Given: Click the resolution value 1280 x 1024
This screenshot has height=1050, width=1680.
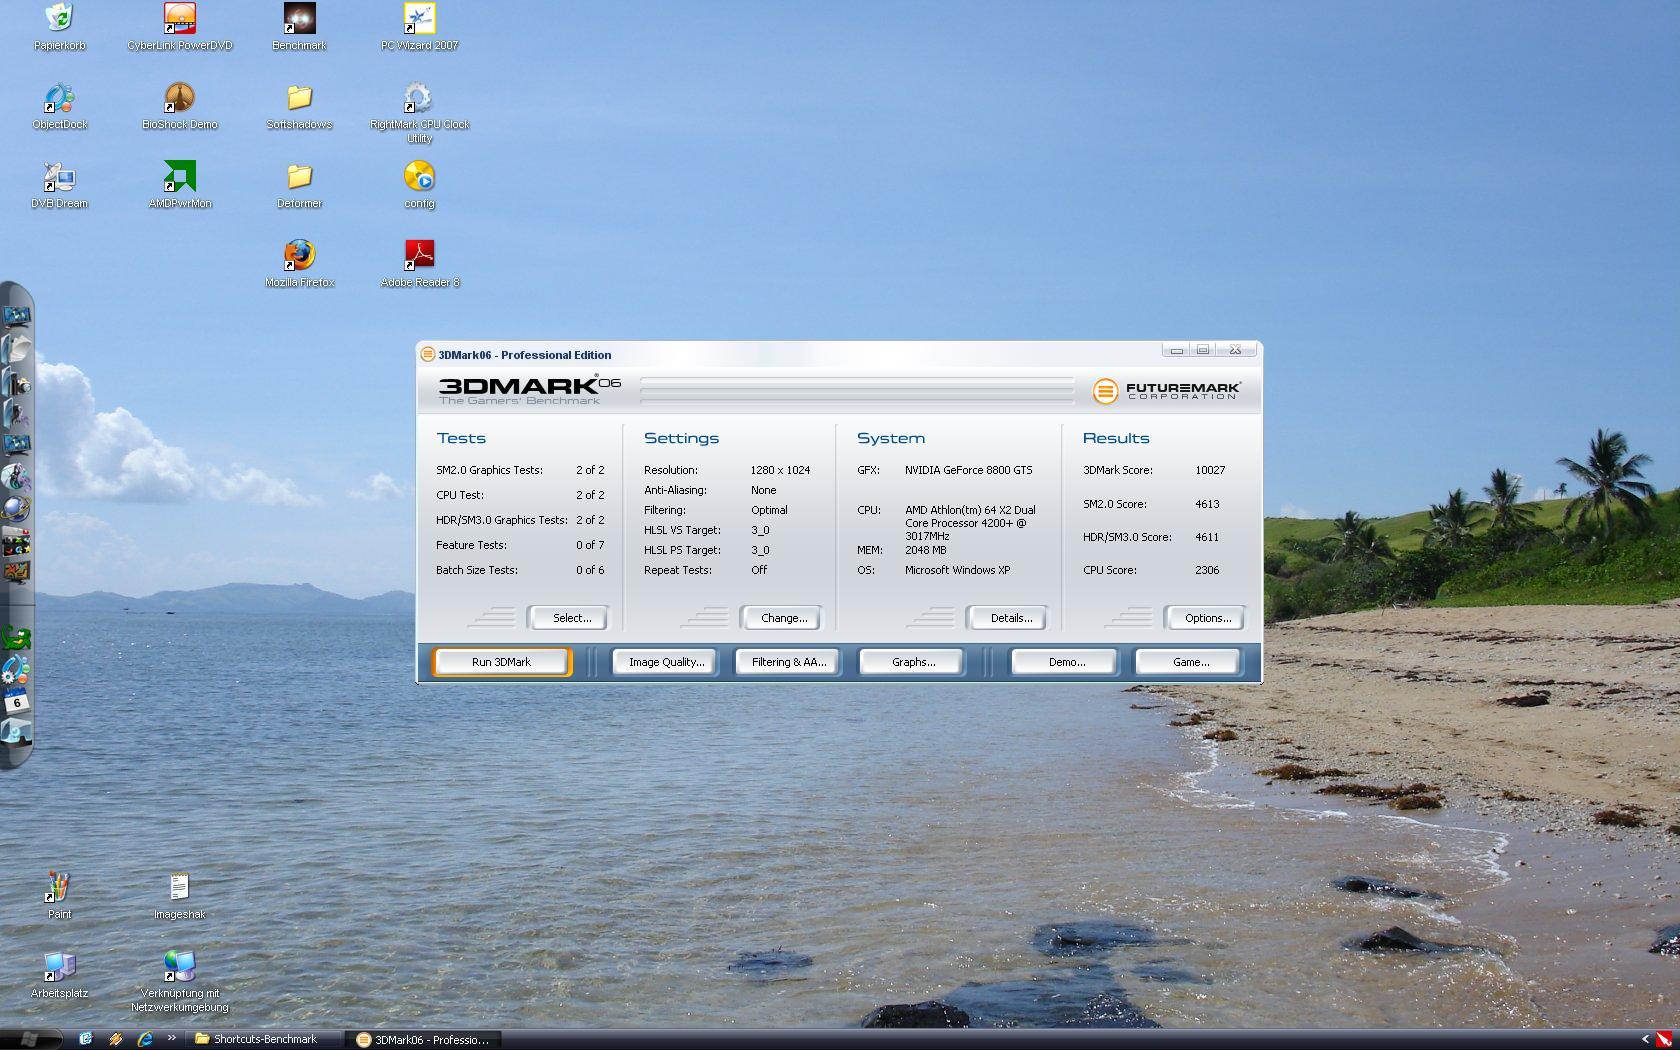Looking at the screenshot, I should point(780,470).
